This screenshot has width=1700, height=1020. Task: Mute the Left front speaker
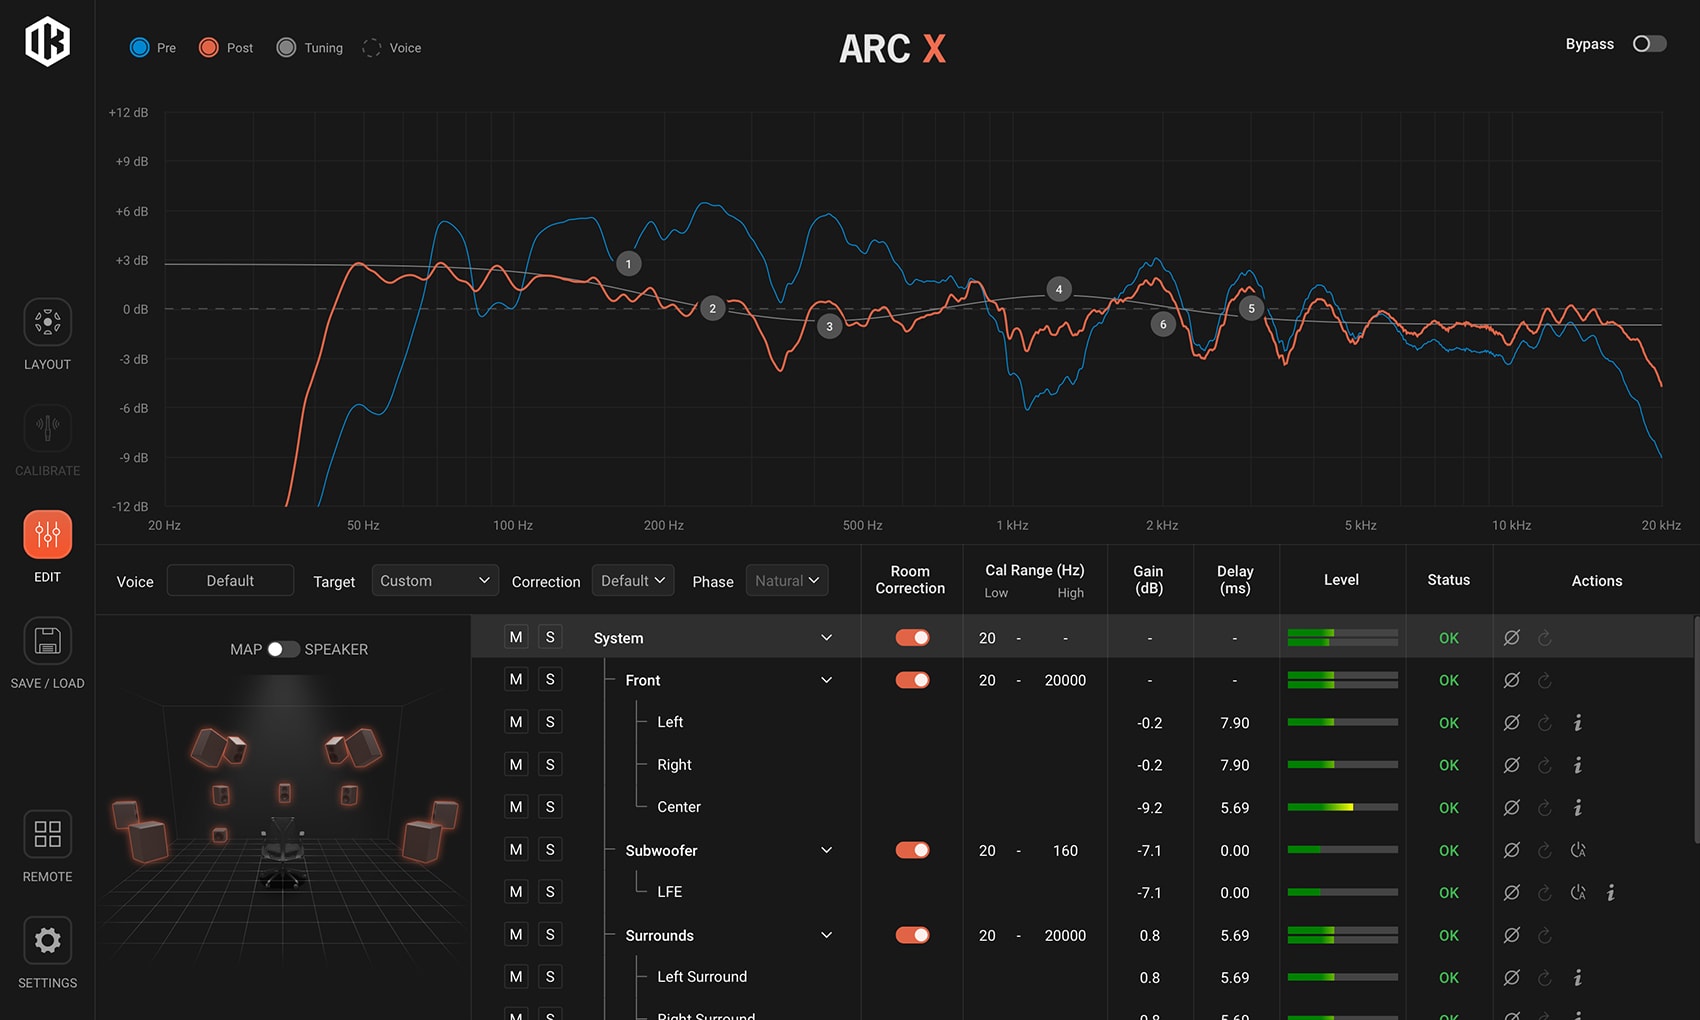(516, 722)
